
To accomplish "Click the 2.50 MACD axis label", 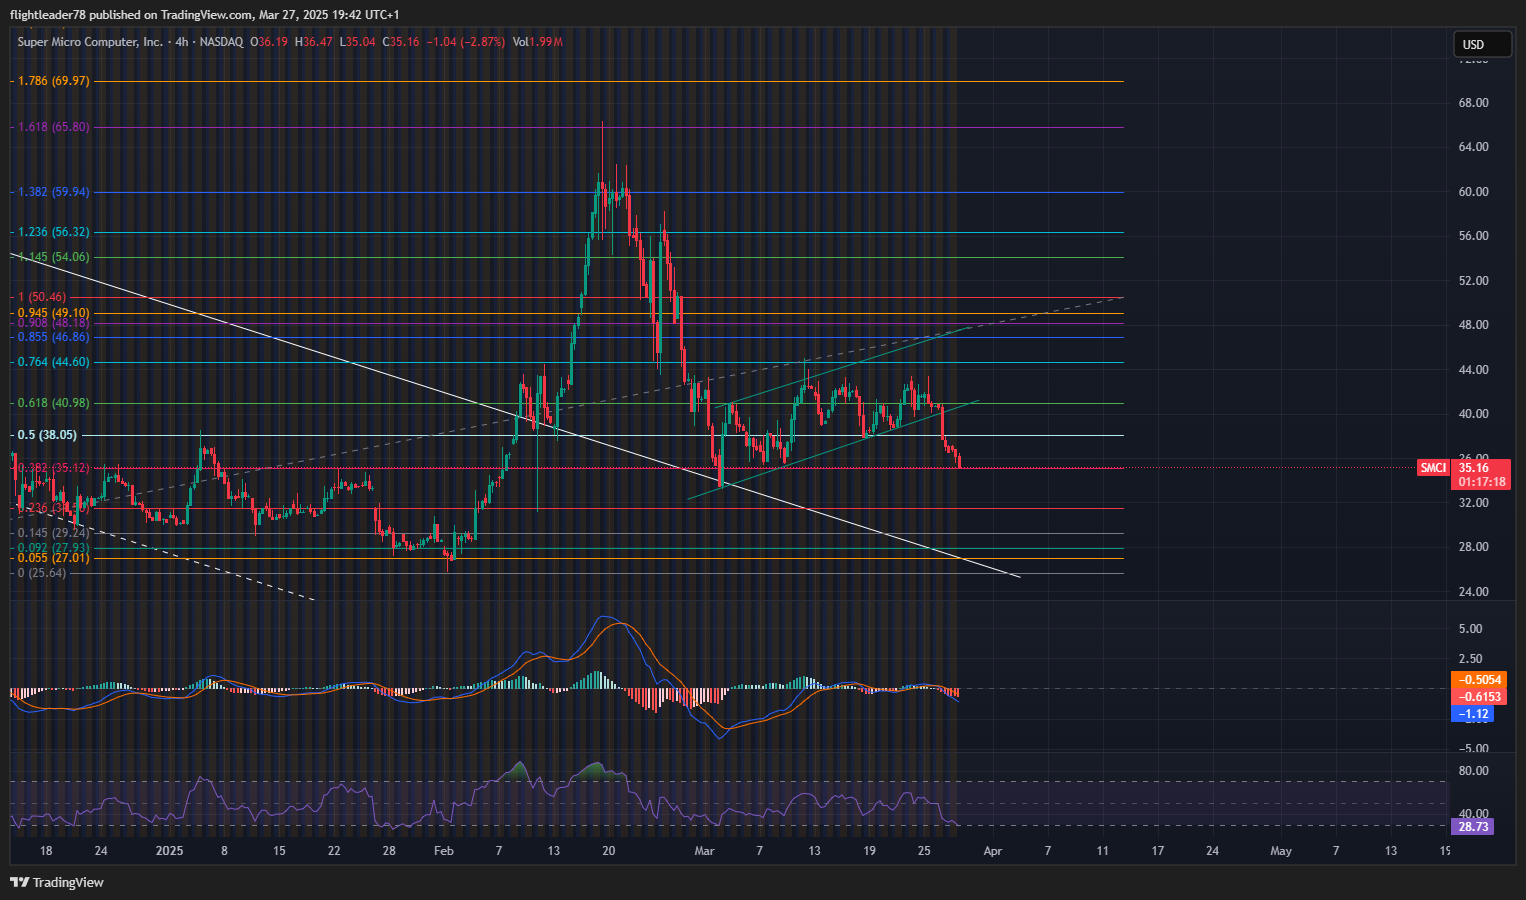I will pyautogui.click(x=1470, y=659).
